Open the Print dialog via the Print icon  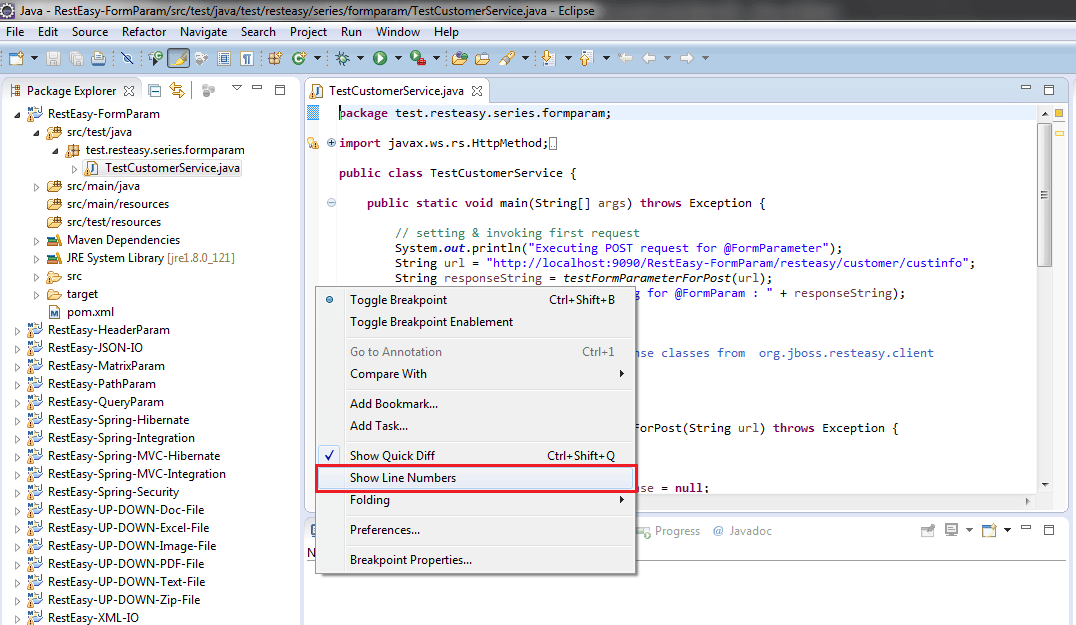tap(98, 57)
